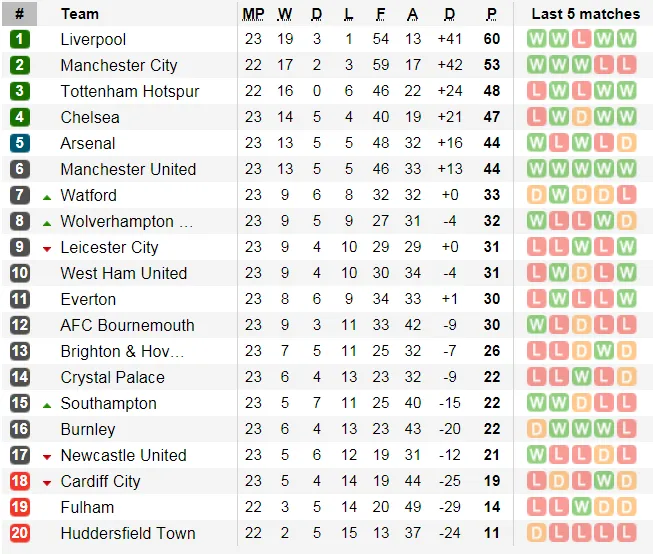Open the Crystal Palace team link
This screenshot has width=653, height=554.
(x=113, y=377)
